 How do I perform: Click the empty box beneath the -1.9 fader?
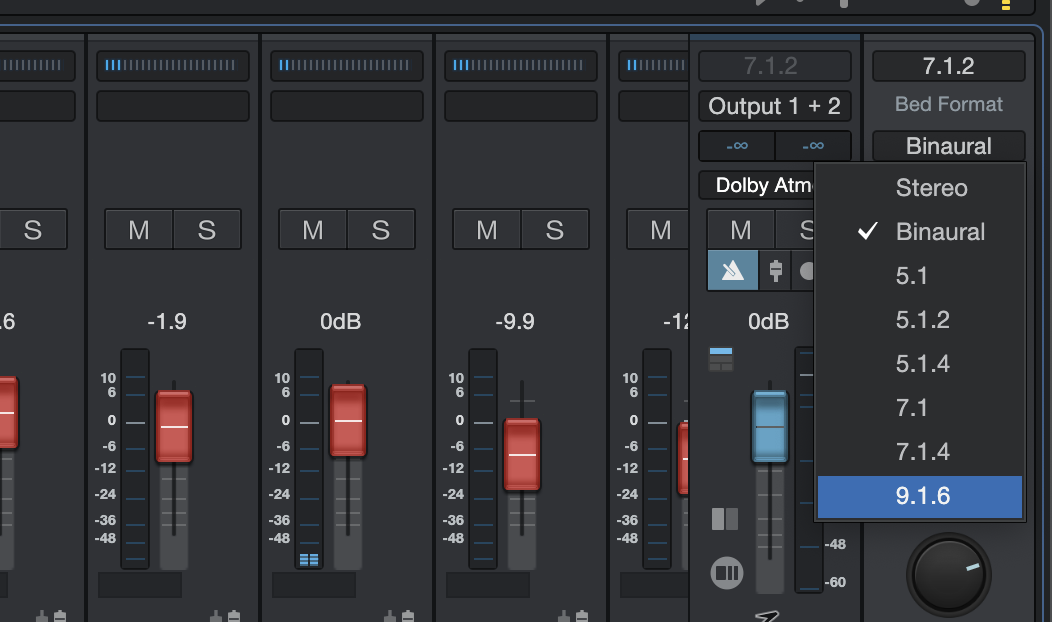point(140,584)
